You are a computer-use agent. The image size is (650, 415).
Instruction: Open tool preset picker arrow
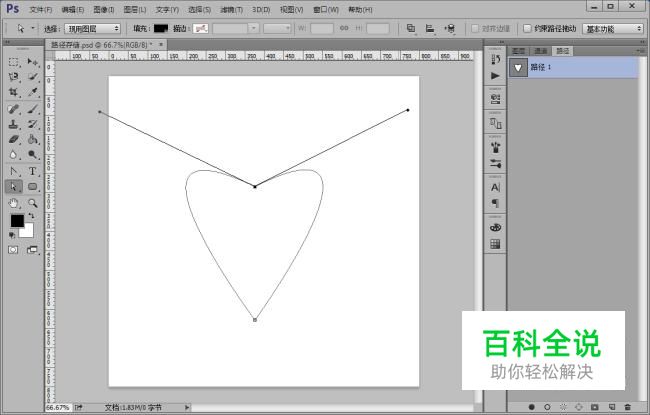point(33,28)
